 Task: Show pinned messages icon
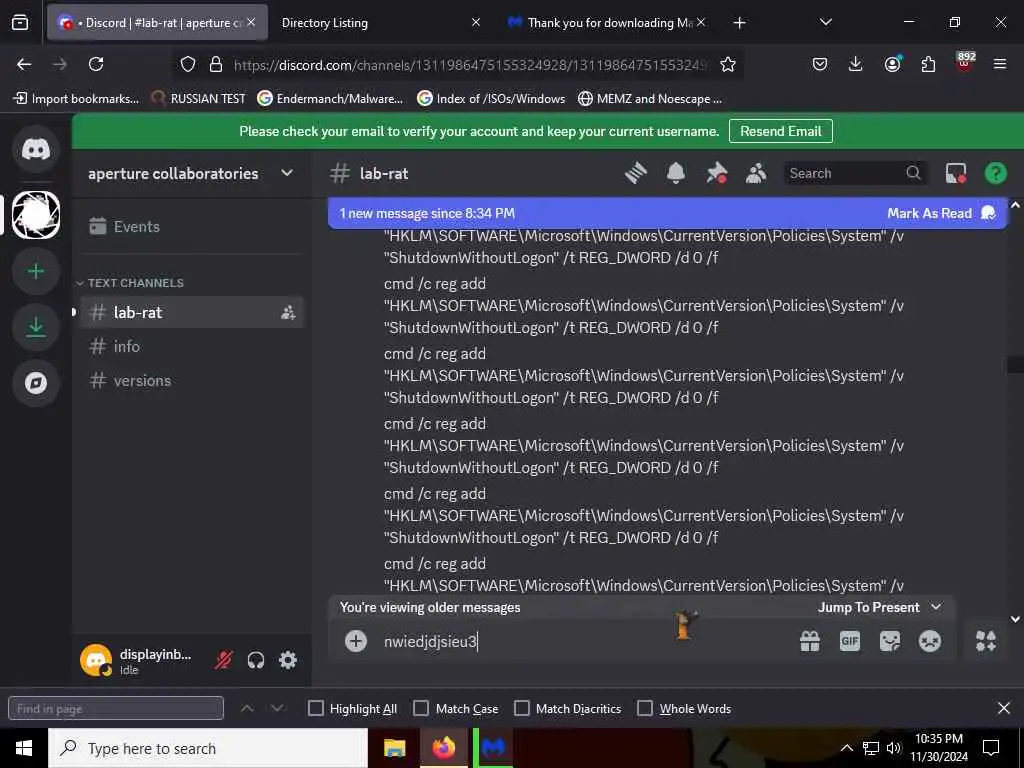716,173
